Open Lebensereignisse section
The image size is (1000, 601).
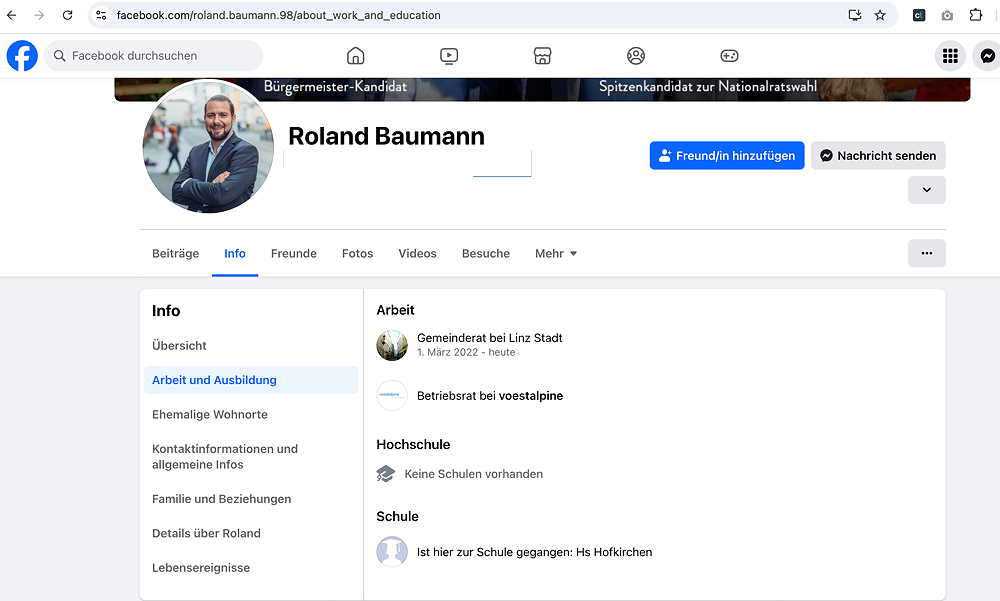point(251,568)
